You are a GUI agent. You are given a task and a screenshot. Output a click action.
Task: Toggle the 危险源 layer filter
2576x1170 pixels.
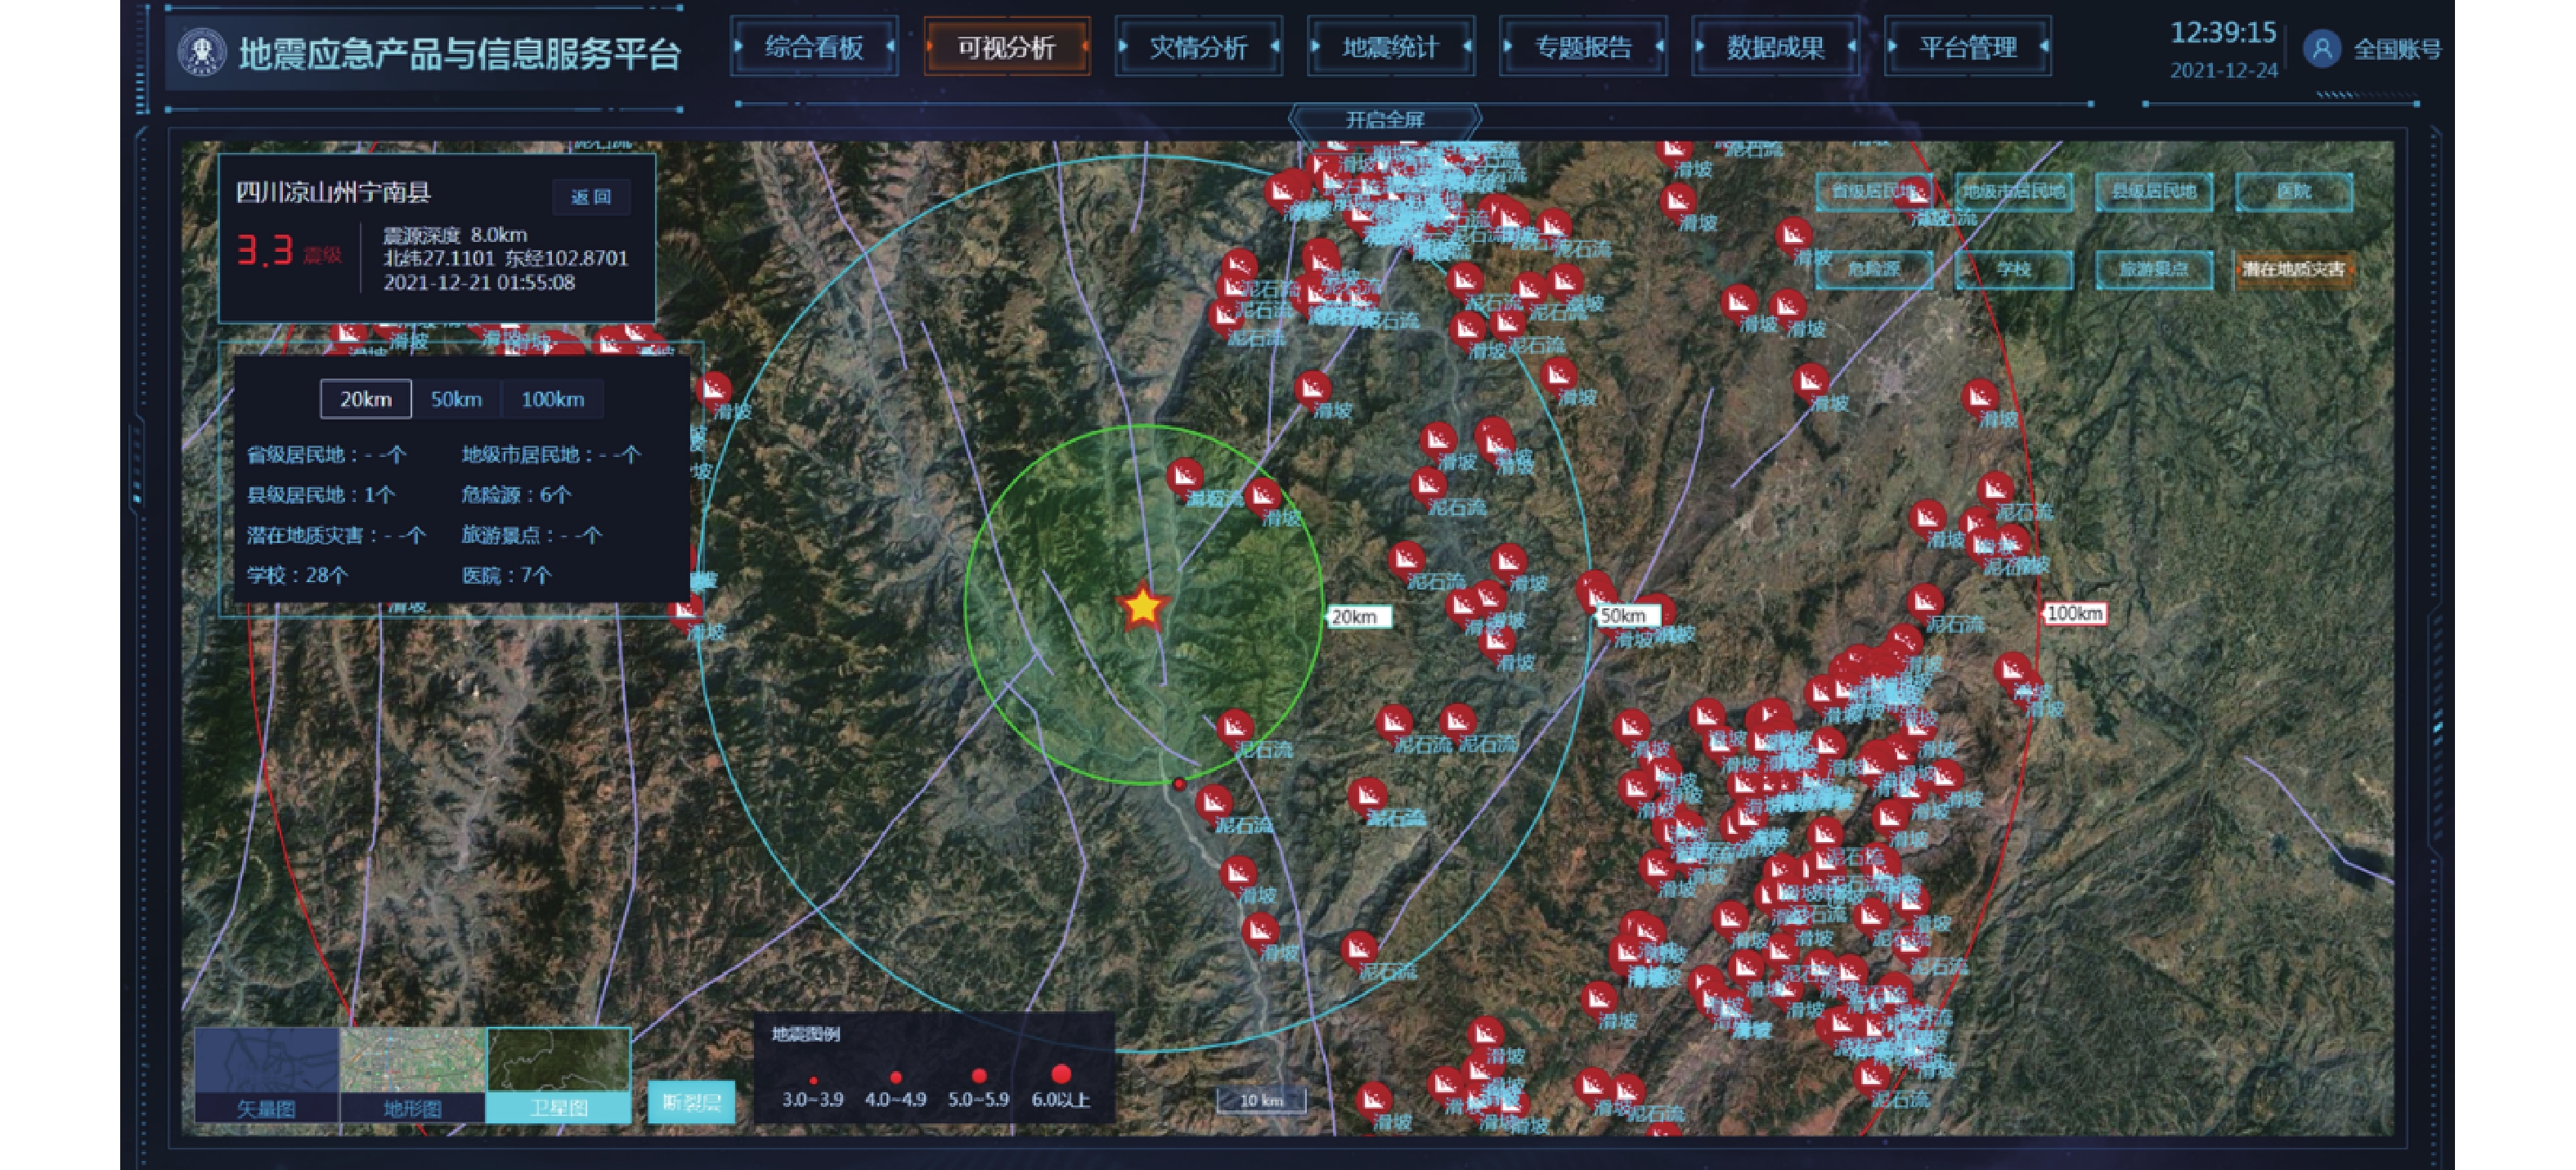click(x=1873, y=269)
